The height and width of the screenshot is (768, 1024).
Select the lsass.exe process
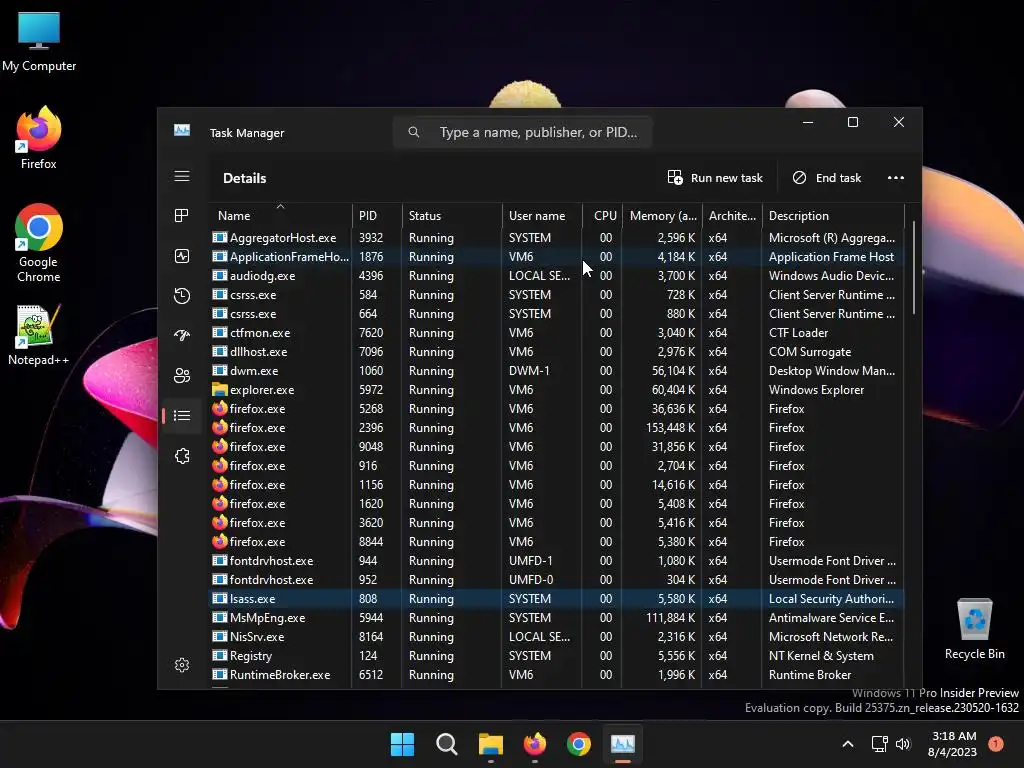(556, 598)
